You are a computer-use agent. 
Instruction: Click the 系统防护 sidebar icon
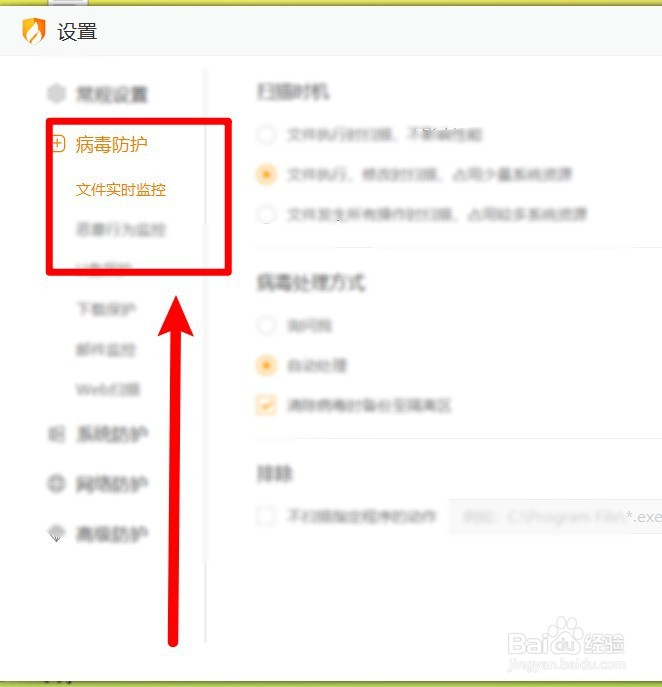[56, 434]
